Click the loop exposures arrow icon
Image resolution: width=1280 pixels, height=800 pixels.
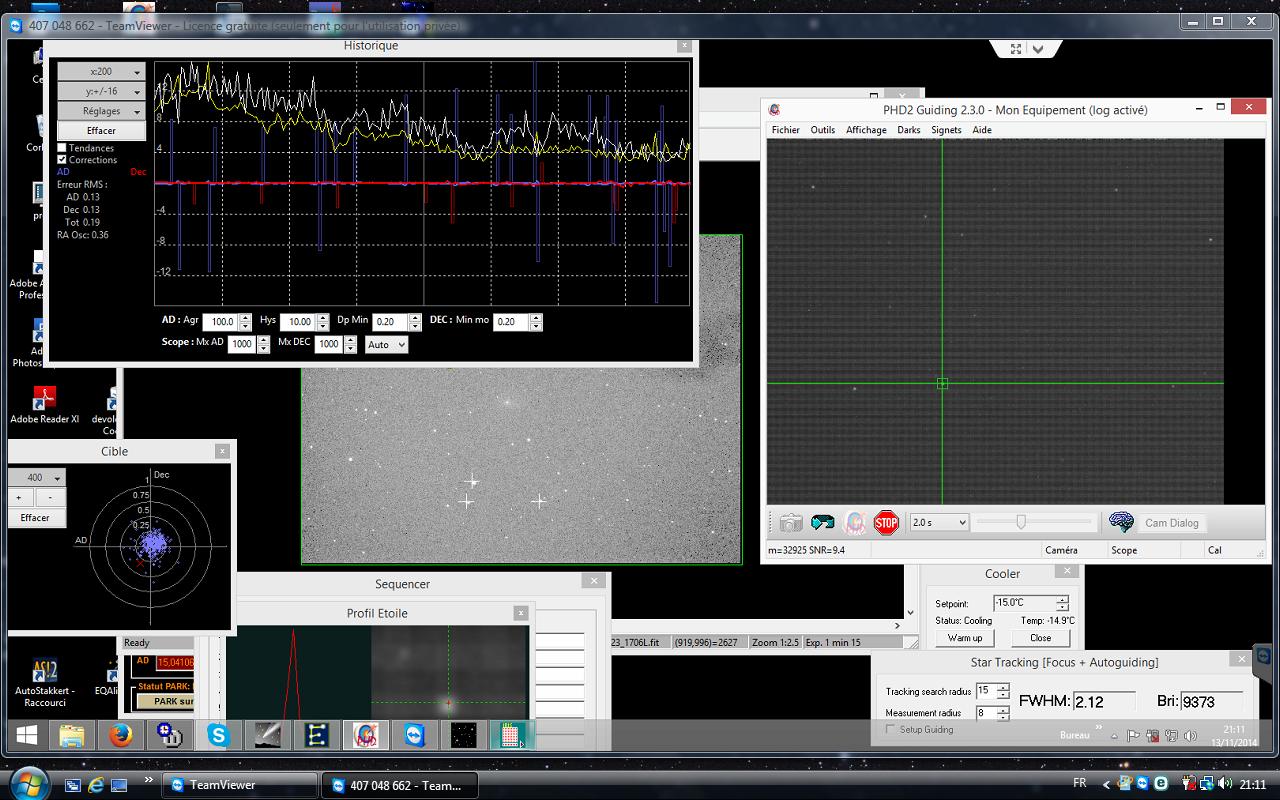pyautogui.click(x=823, y=523)
